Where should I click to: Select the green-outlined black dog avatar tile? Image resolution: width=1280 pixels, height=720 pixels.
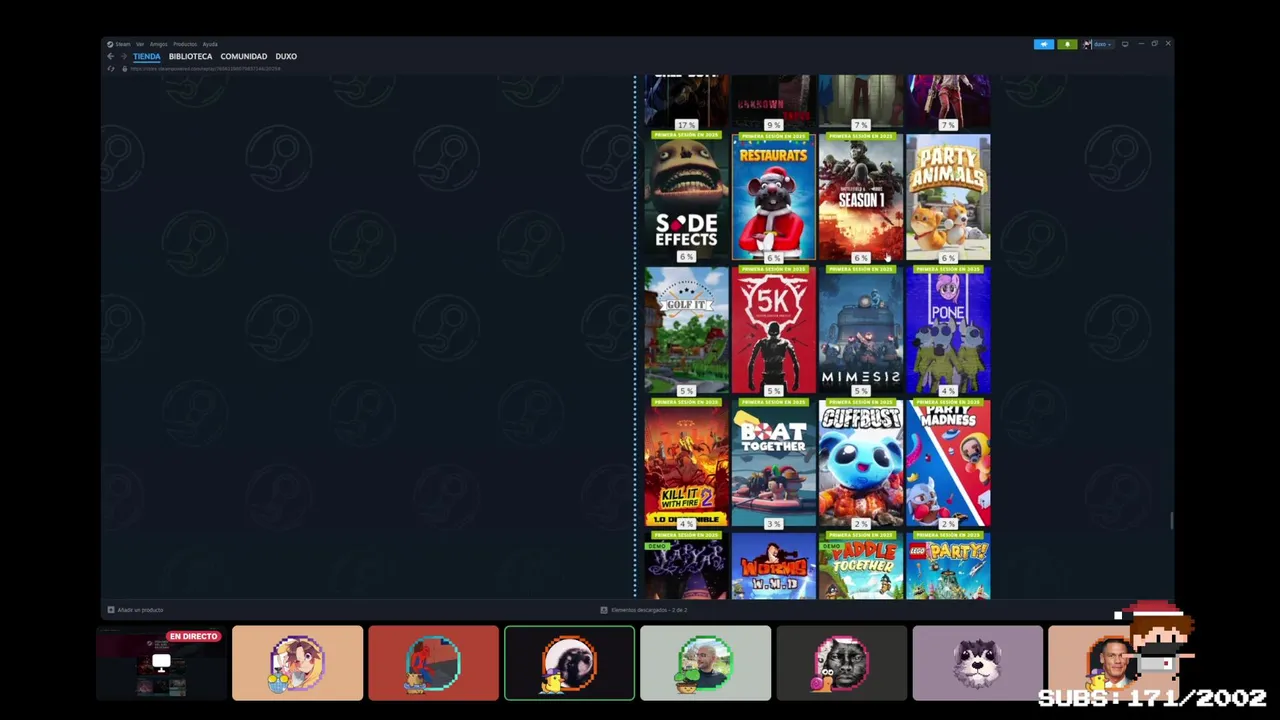click(x=569, y=663)
